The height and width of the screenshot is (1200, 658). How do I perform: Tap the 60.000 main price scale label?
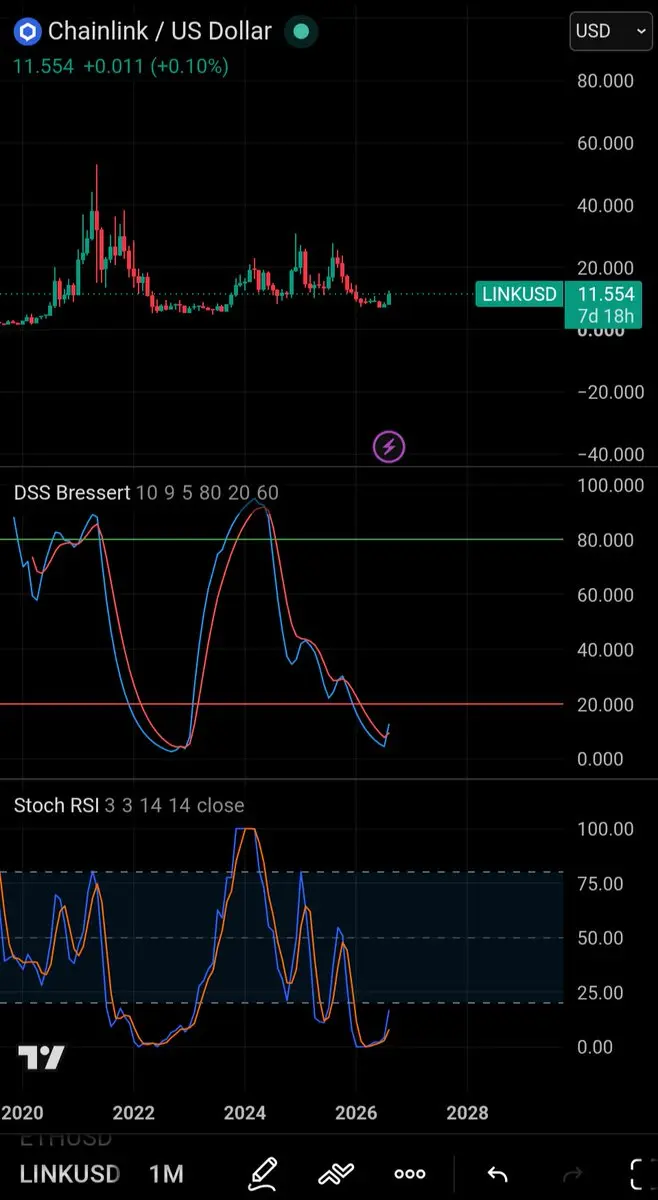tap(606, 143)
